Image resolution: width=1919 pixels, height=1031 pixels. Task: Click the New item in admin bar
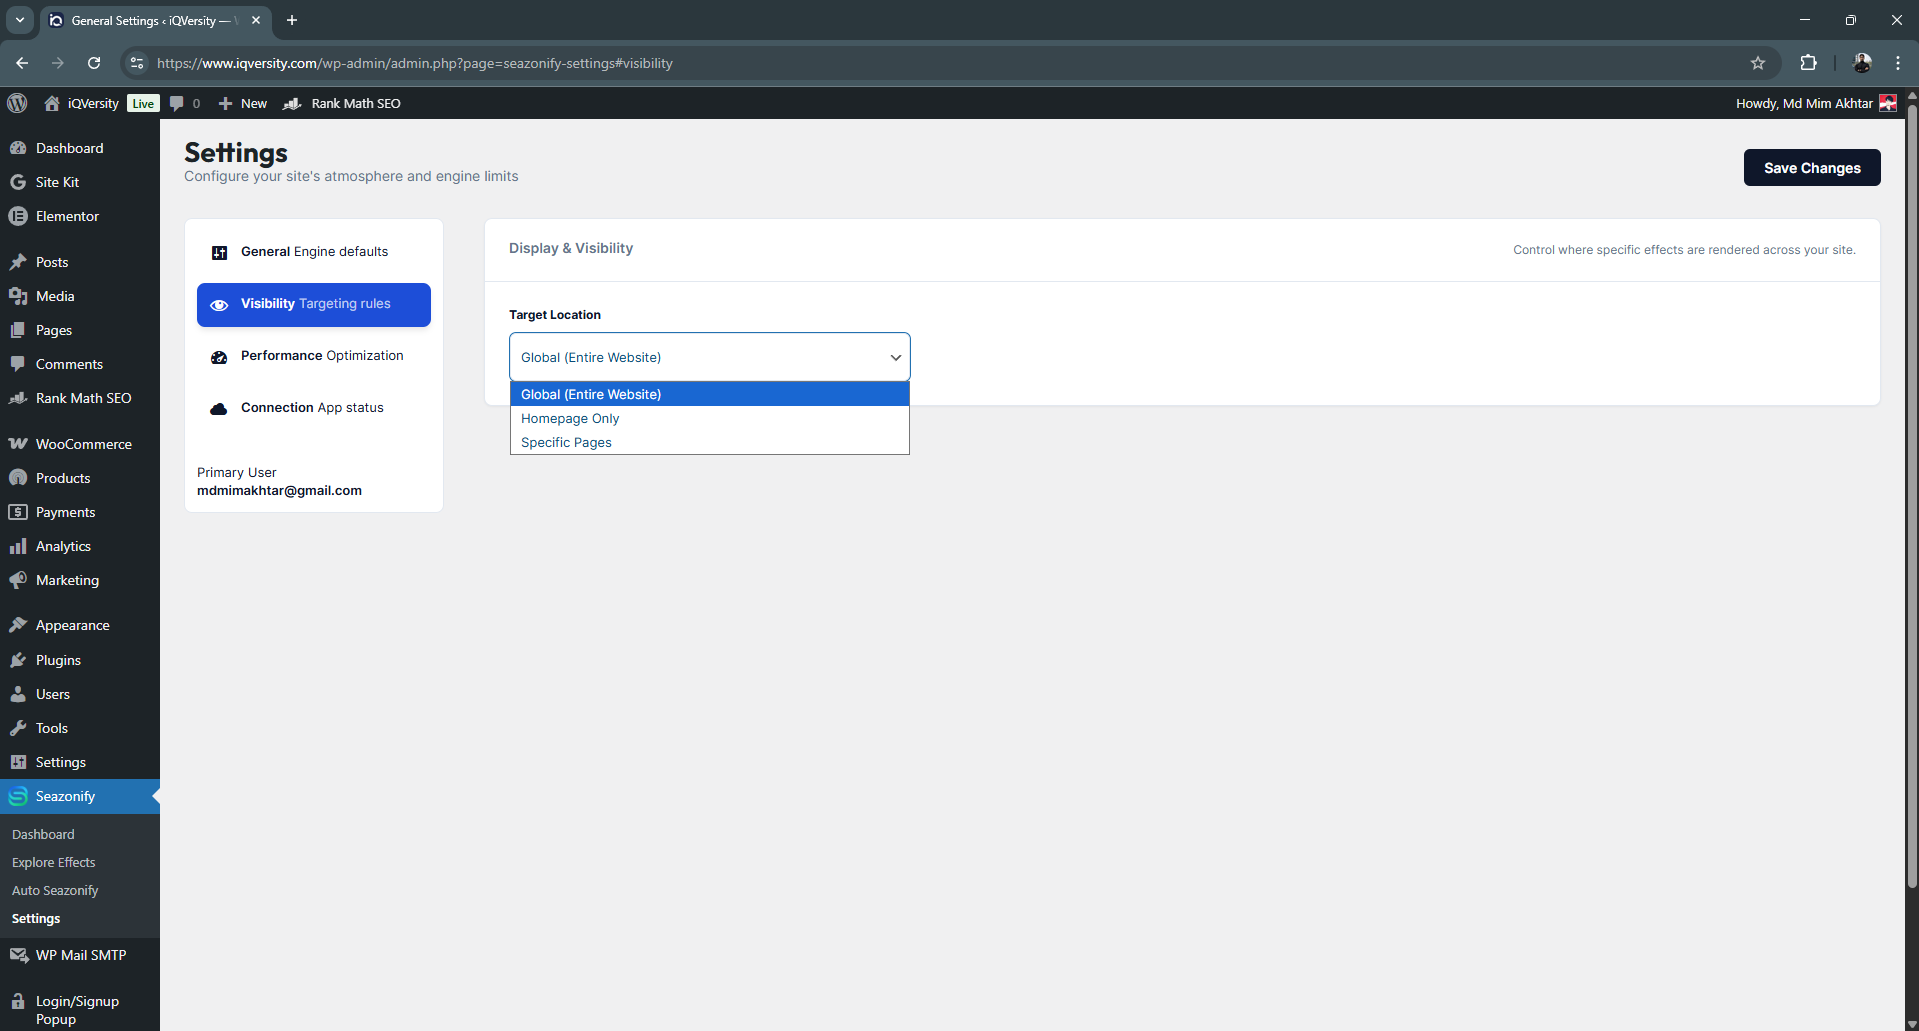click(x=241, y=103)
